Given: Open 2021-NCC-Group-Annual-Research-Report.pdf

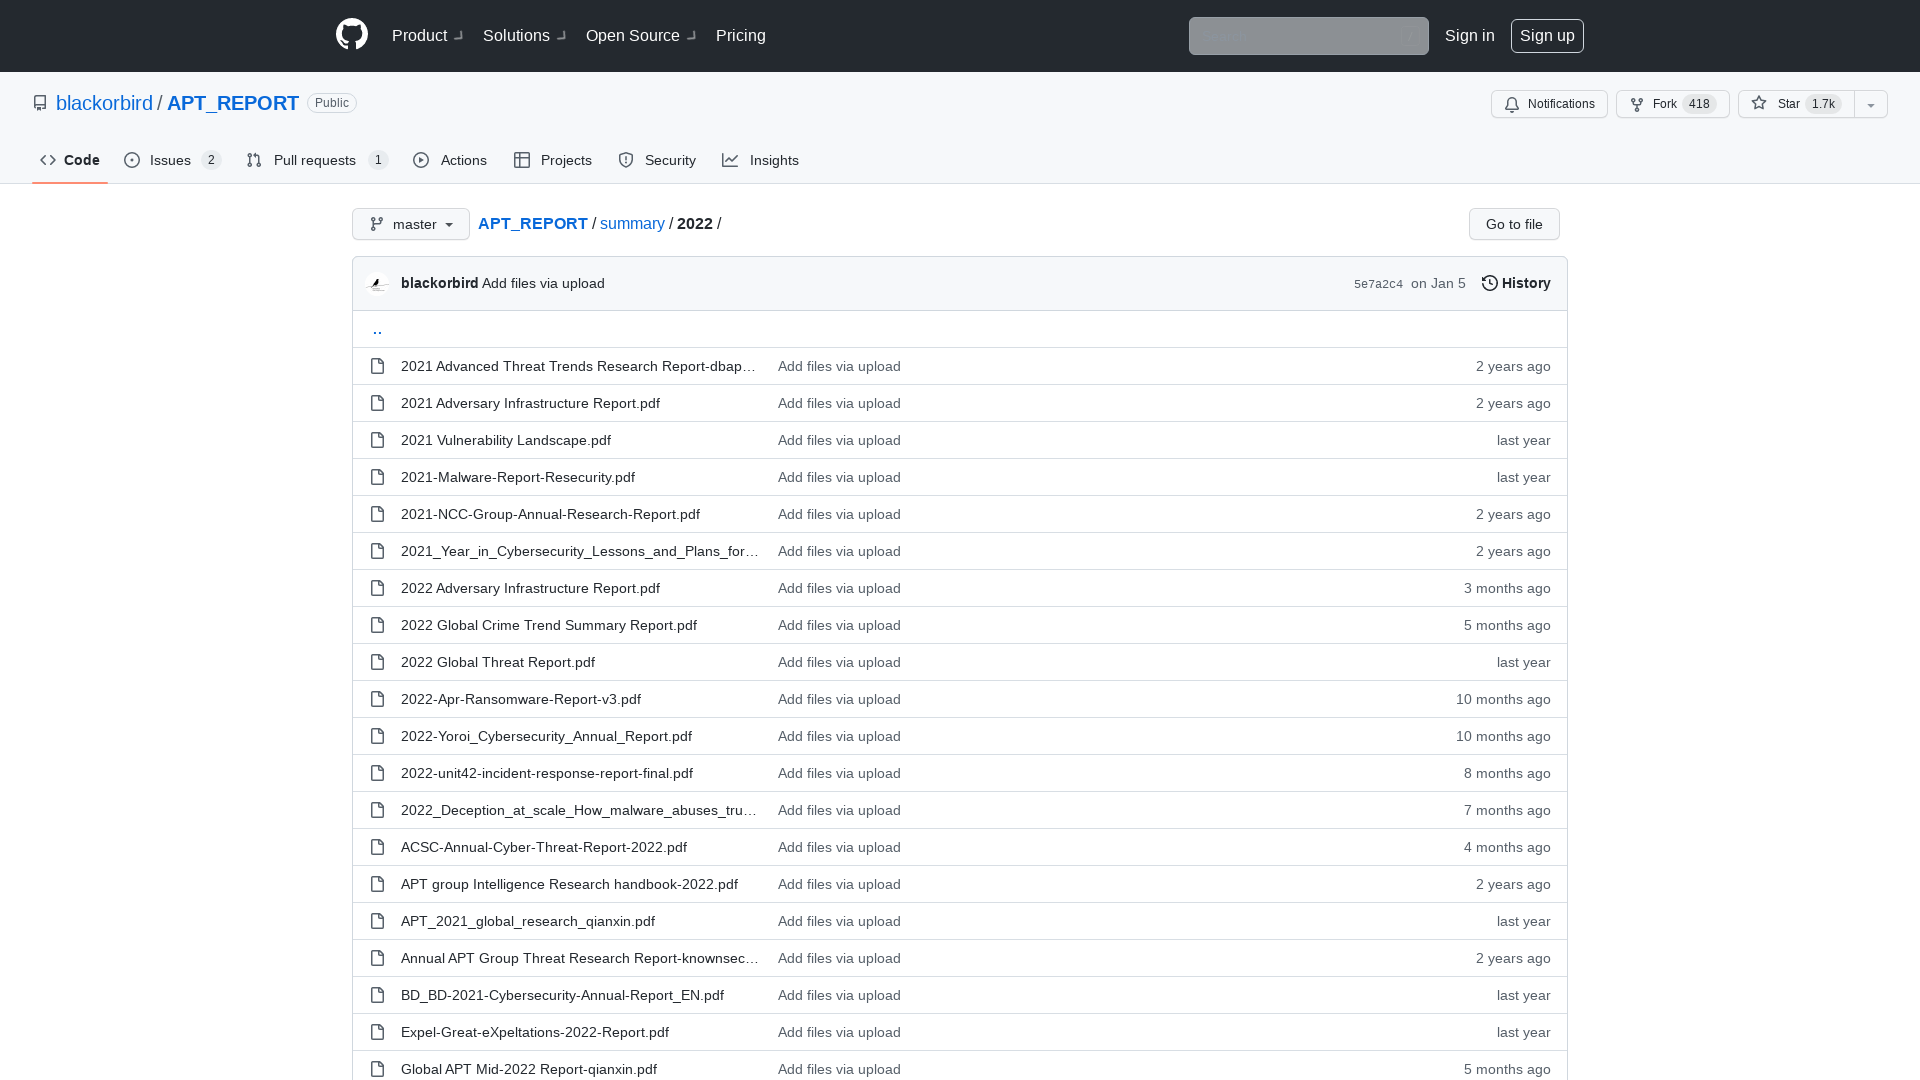Looking at the screenshot, I should click(550, 514).
